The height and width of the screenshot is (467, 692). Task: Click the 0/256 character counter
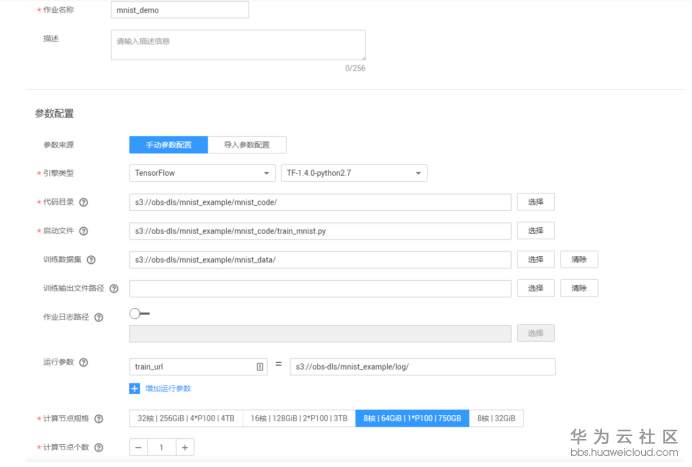coord(355,68)
